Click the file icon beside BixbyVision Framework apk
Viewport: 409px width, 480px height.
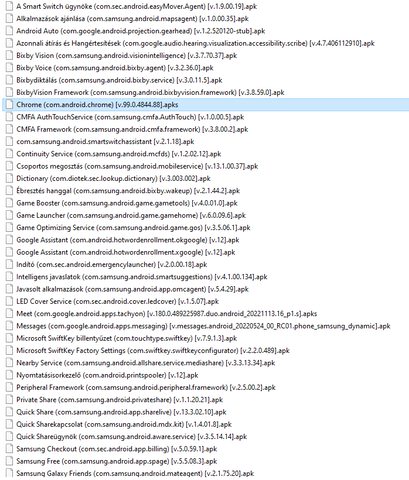(10, 92)
